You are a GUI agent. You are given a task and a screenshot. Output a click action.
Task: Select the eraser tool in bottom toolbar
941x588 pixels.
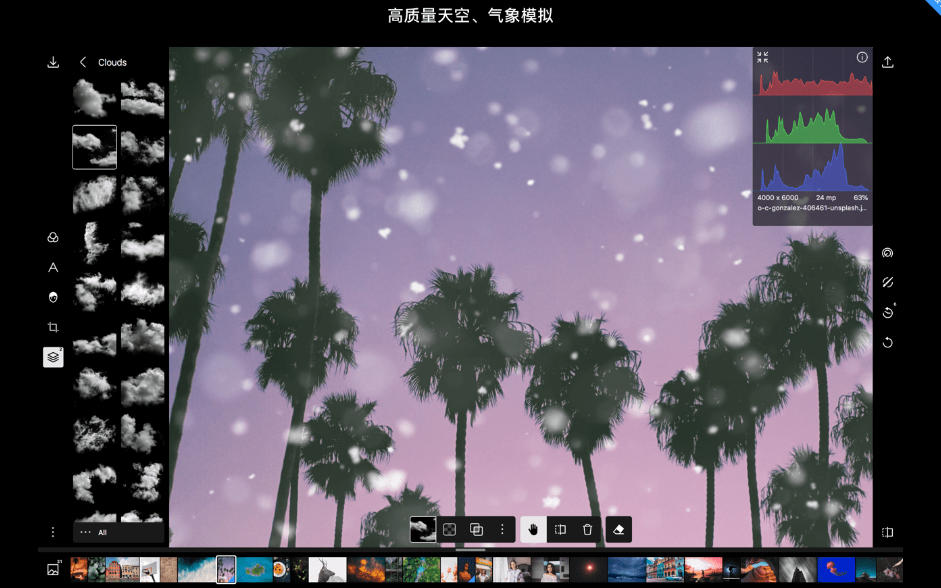(618, 530)
